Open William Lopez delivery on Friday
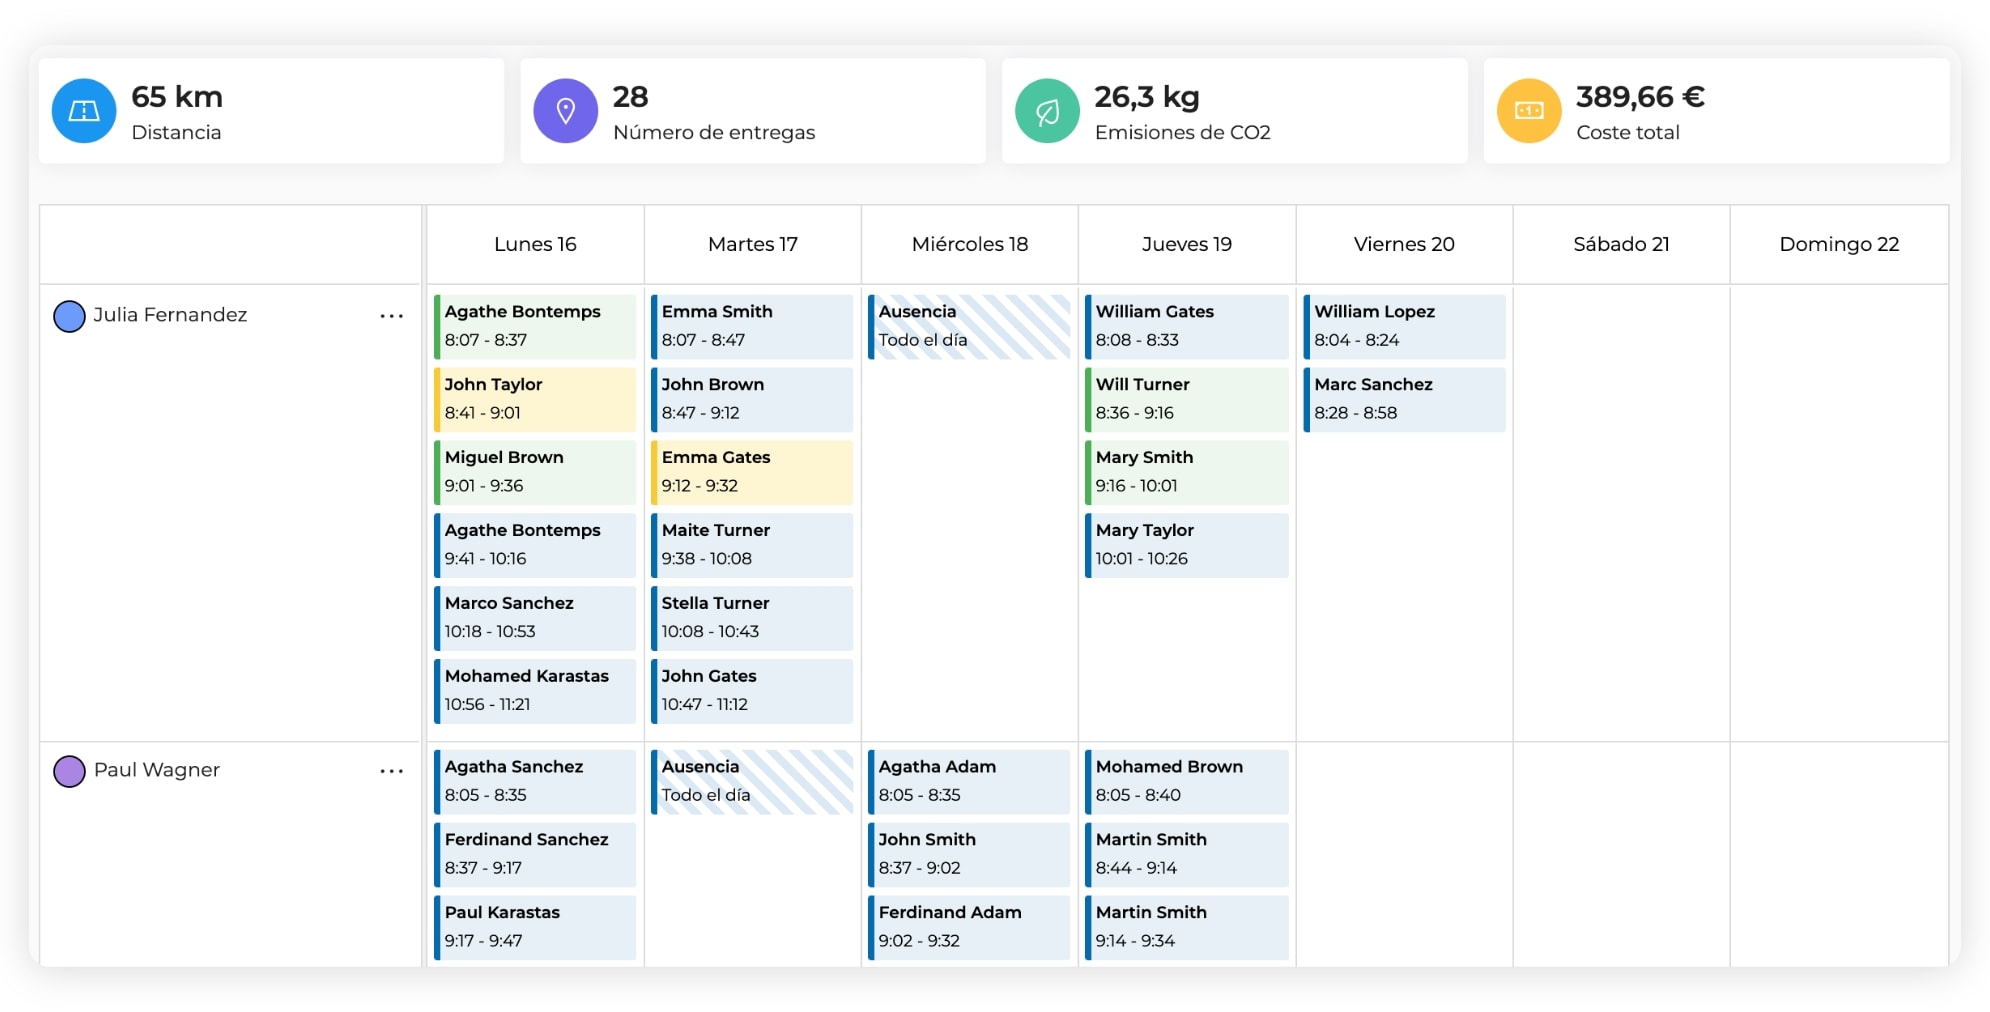Screen dimensions: 1990x1012 pos(1404,326)
